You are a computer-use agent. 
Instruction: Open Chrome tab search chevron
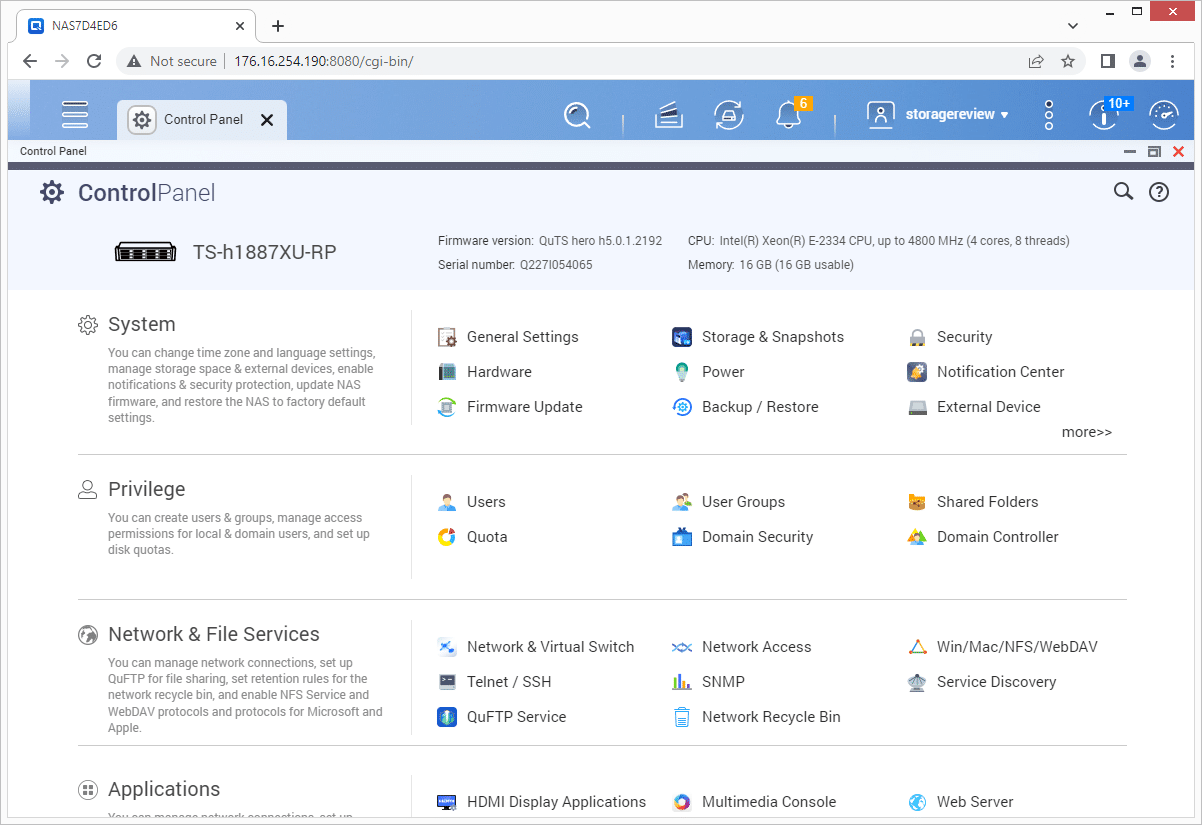click(1072, 26)
